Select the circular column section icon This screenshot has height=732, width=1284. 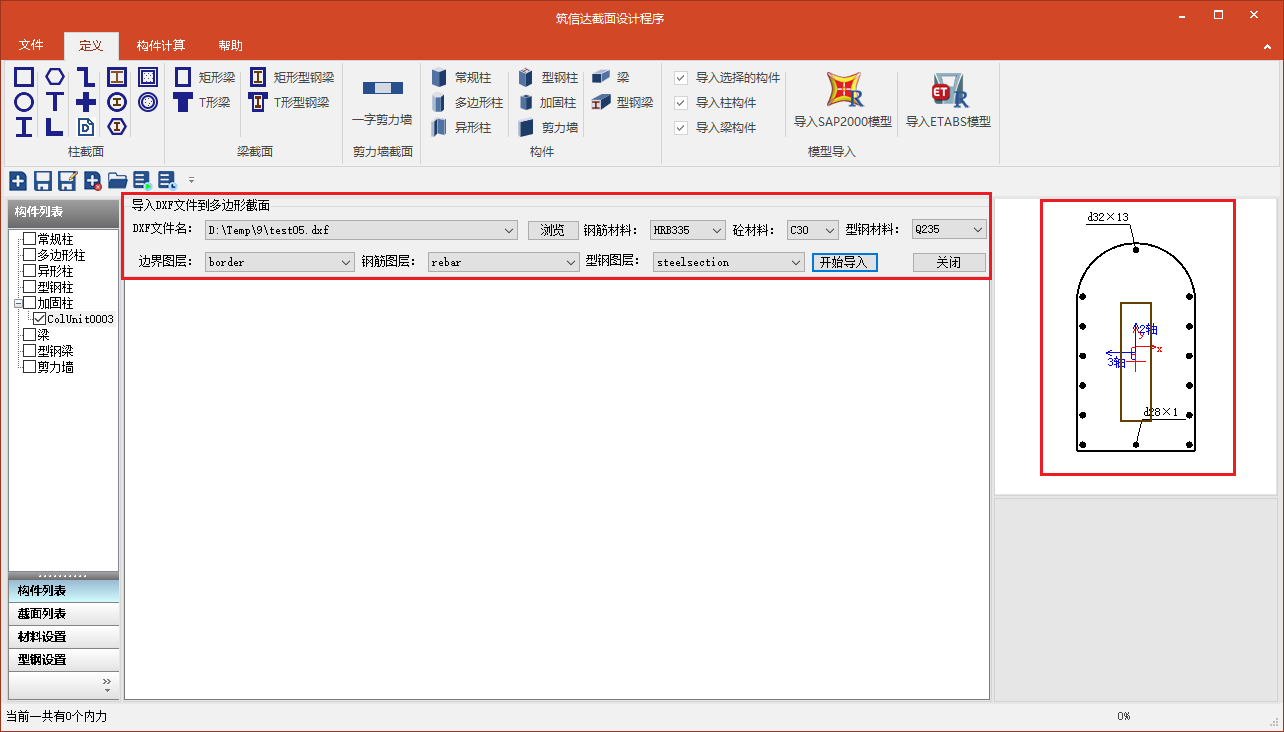24,102
